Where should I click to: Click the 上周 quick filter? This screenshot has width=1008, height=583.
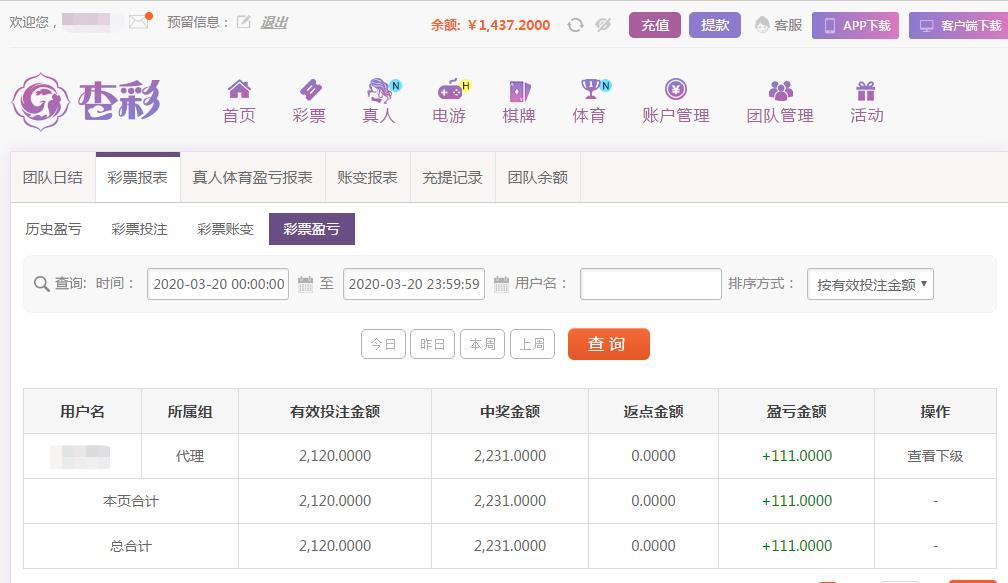point(532,344)
